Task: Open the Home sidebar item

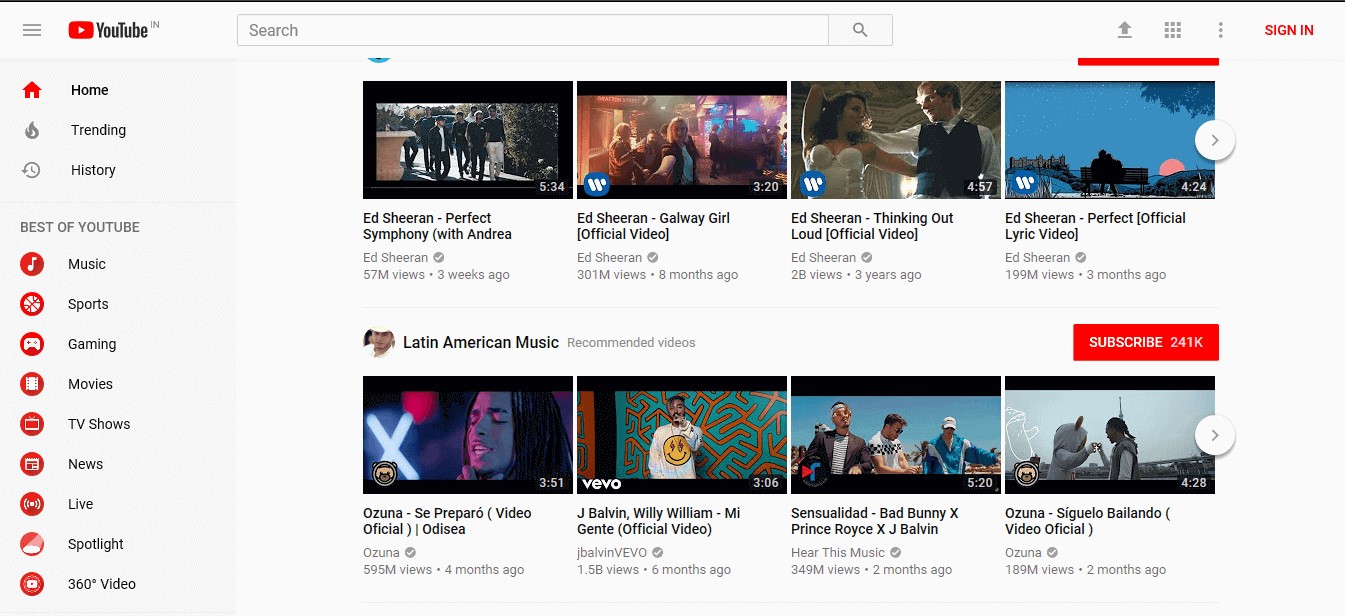Action: pos(118,90)
